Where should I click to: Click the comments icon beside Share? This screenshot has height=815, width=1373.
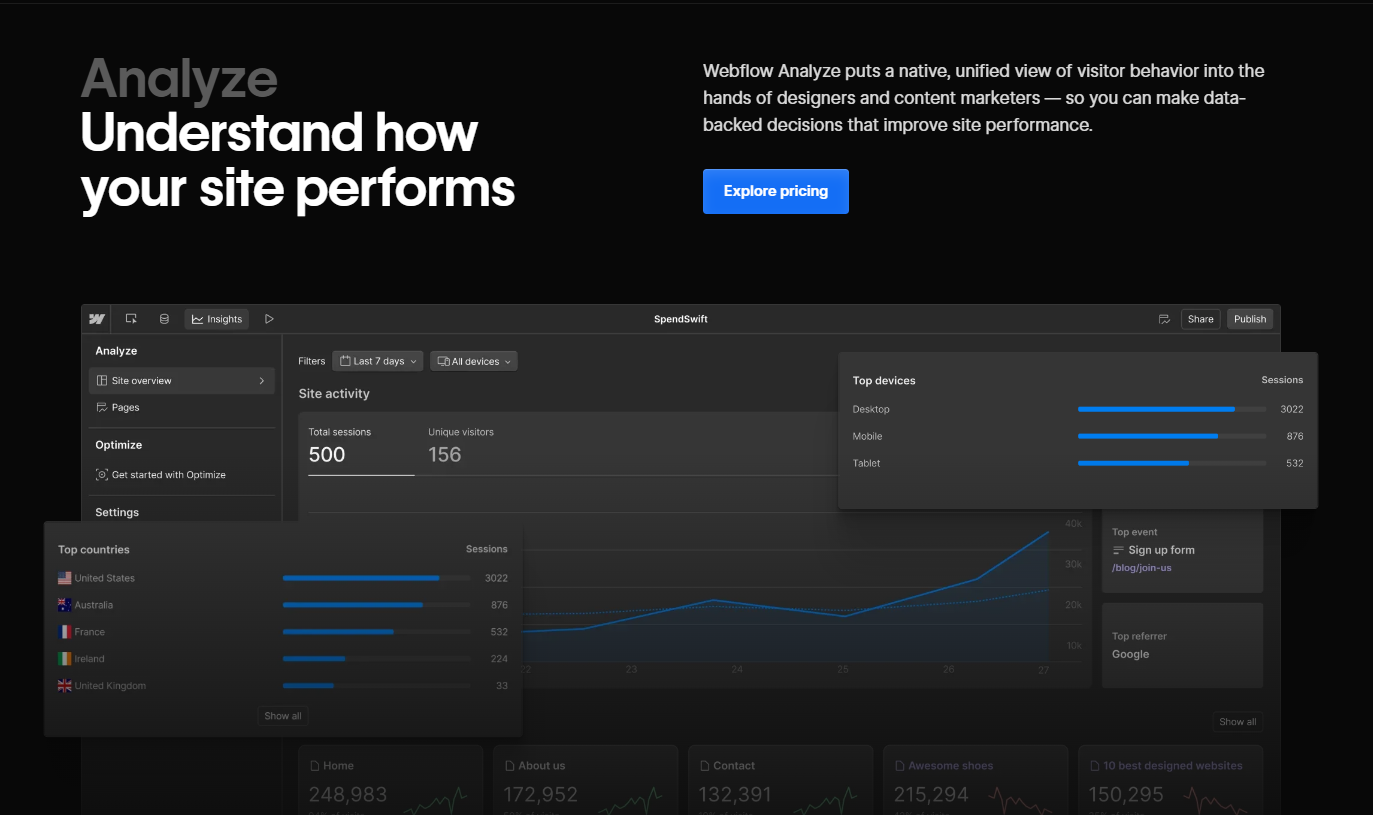1164,319
